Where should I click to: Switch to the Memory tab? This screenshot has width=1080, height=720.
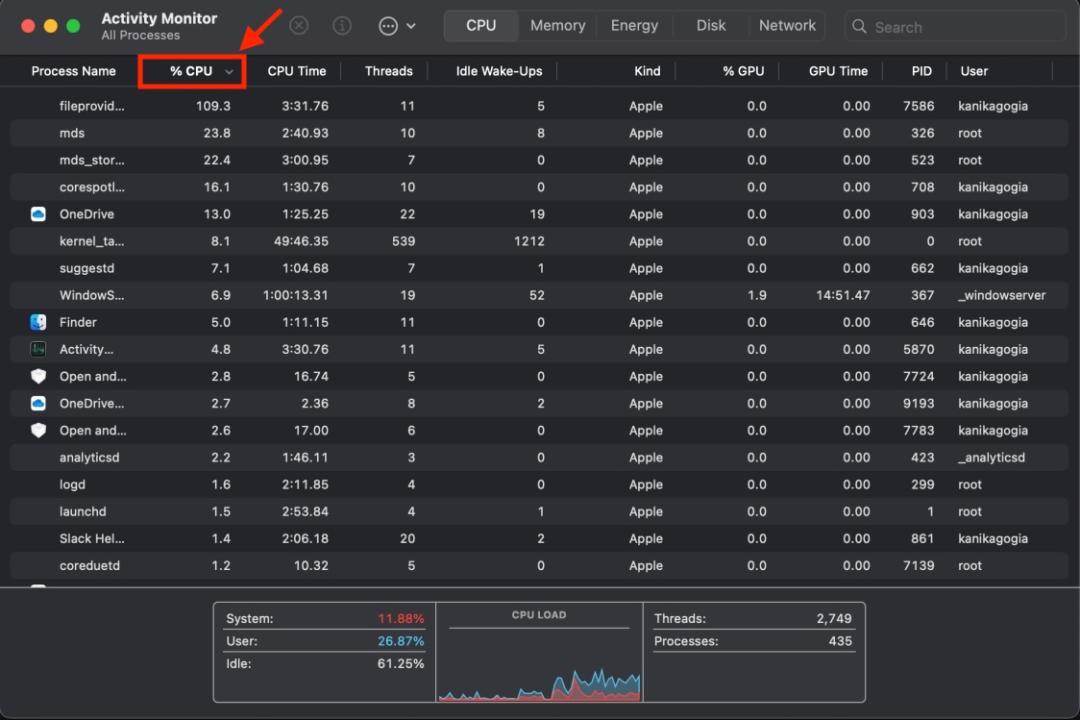(x=557, y=25)
